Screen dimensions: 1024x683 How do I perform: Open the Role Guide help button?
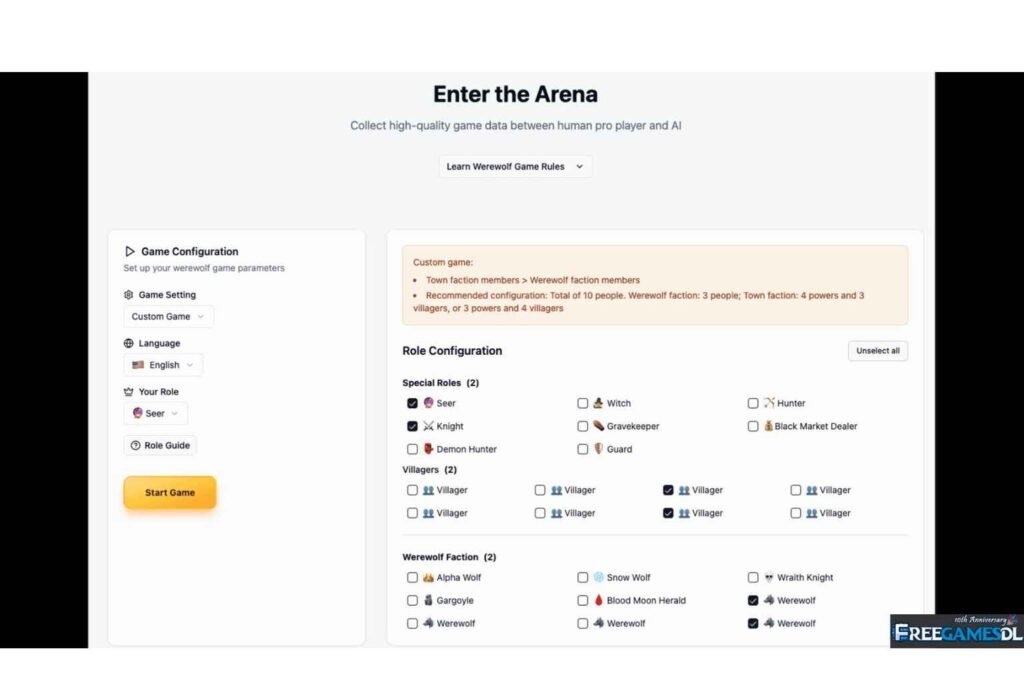point(160,445)
